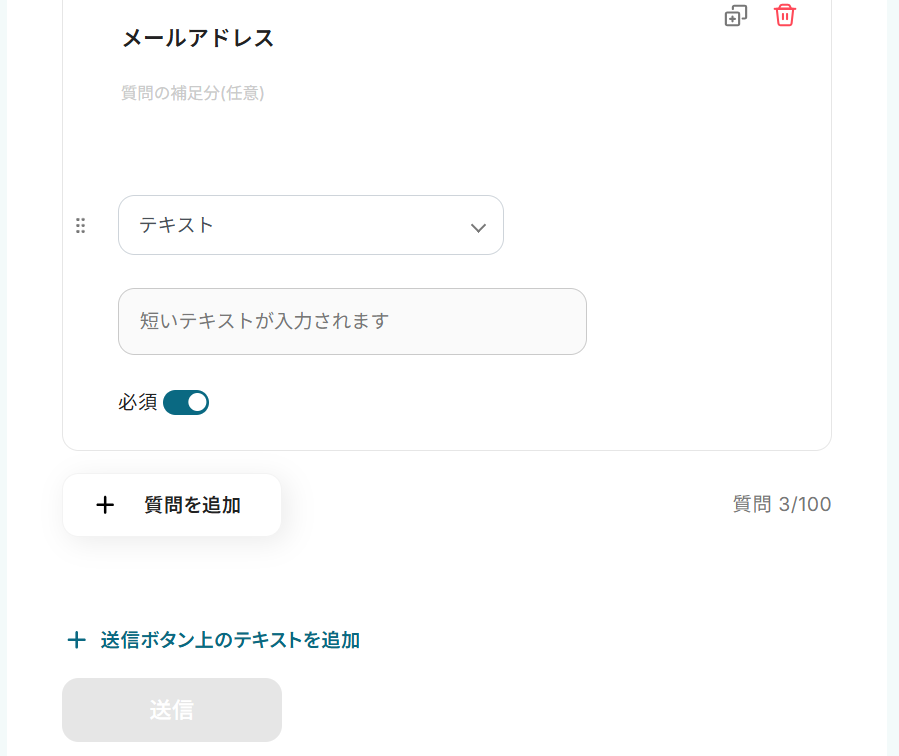Click the 送信ボタン上のテキストを追加 link
This screenshot has height=756, width=899.
coord(230,640)
